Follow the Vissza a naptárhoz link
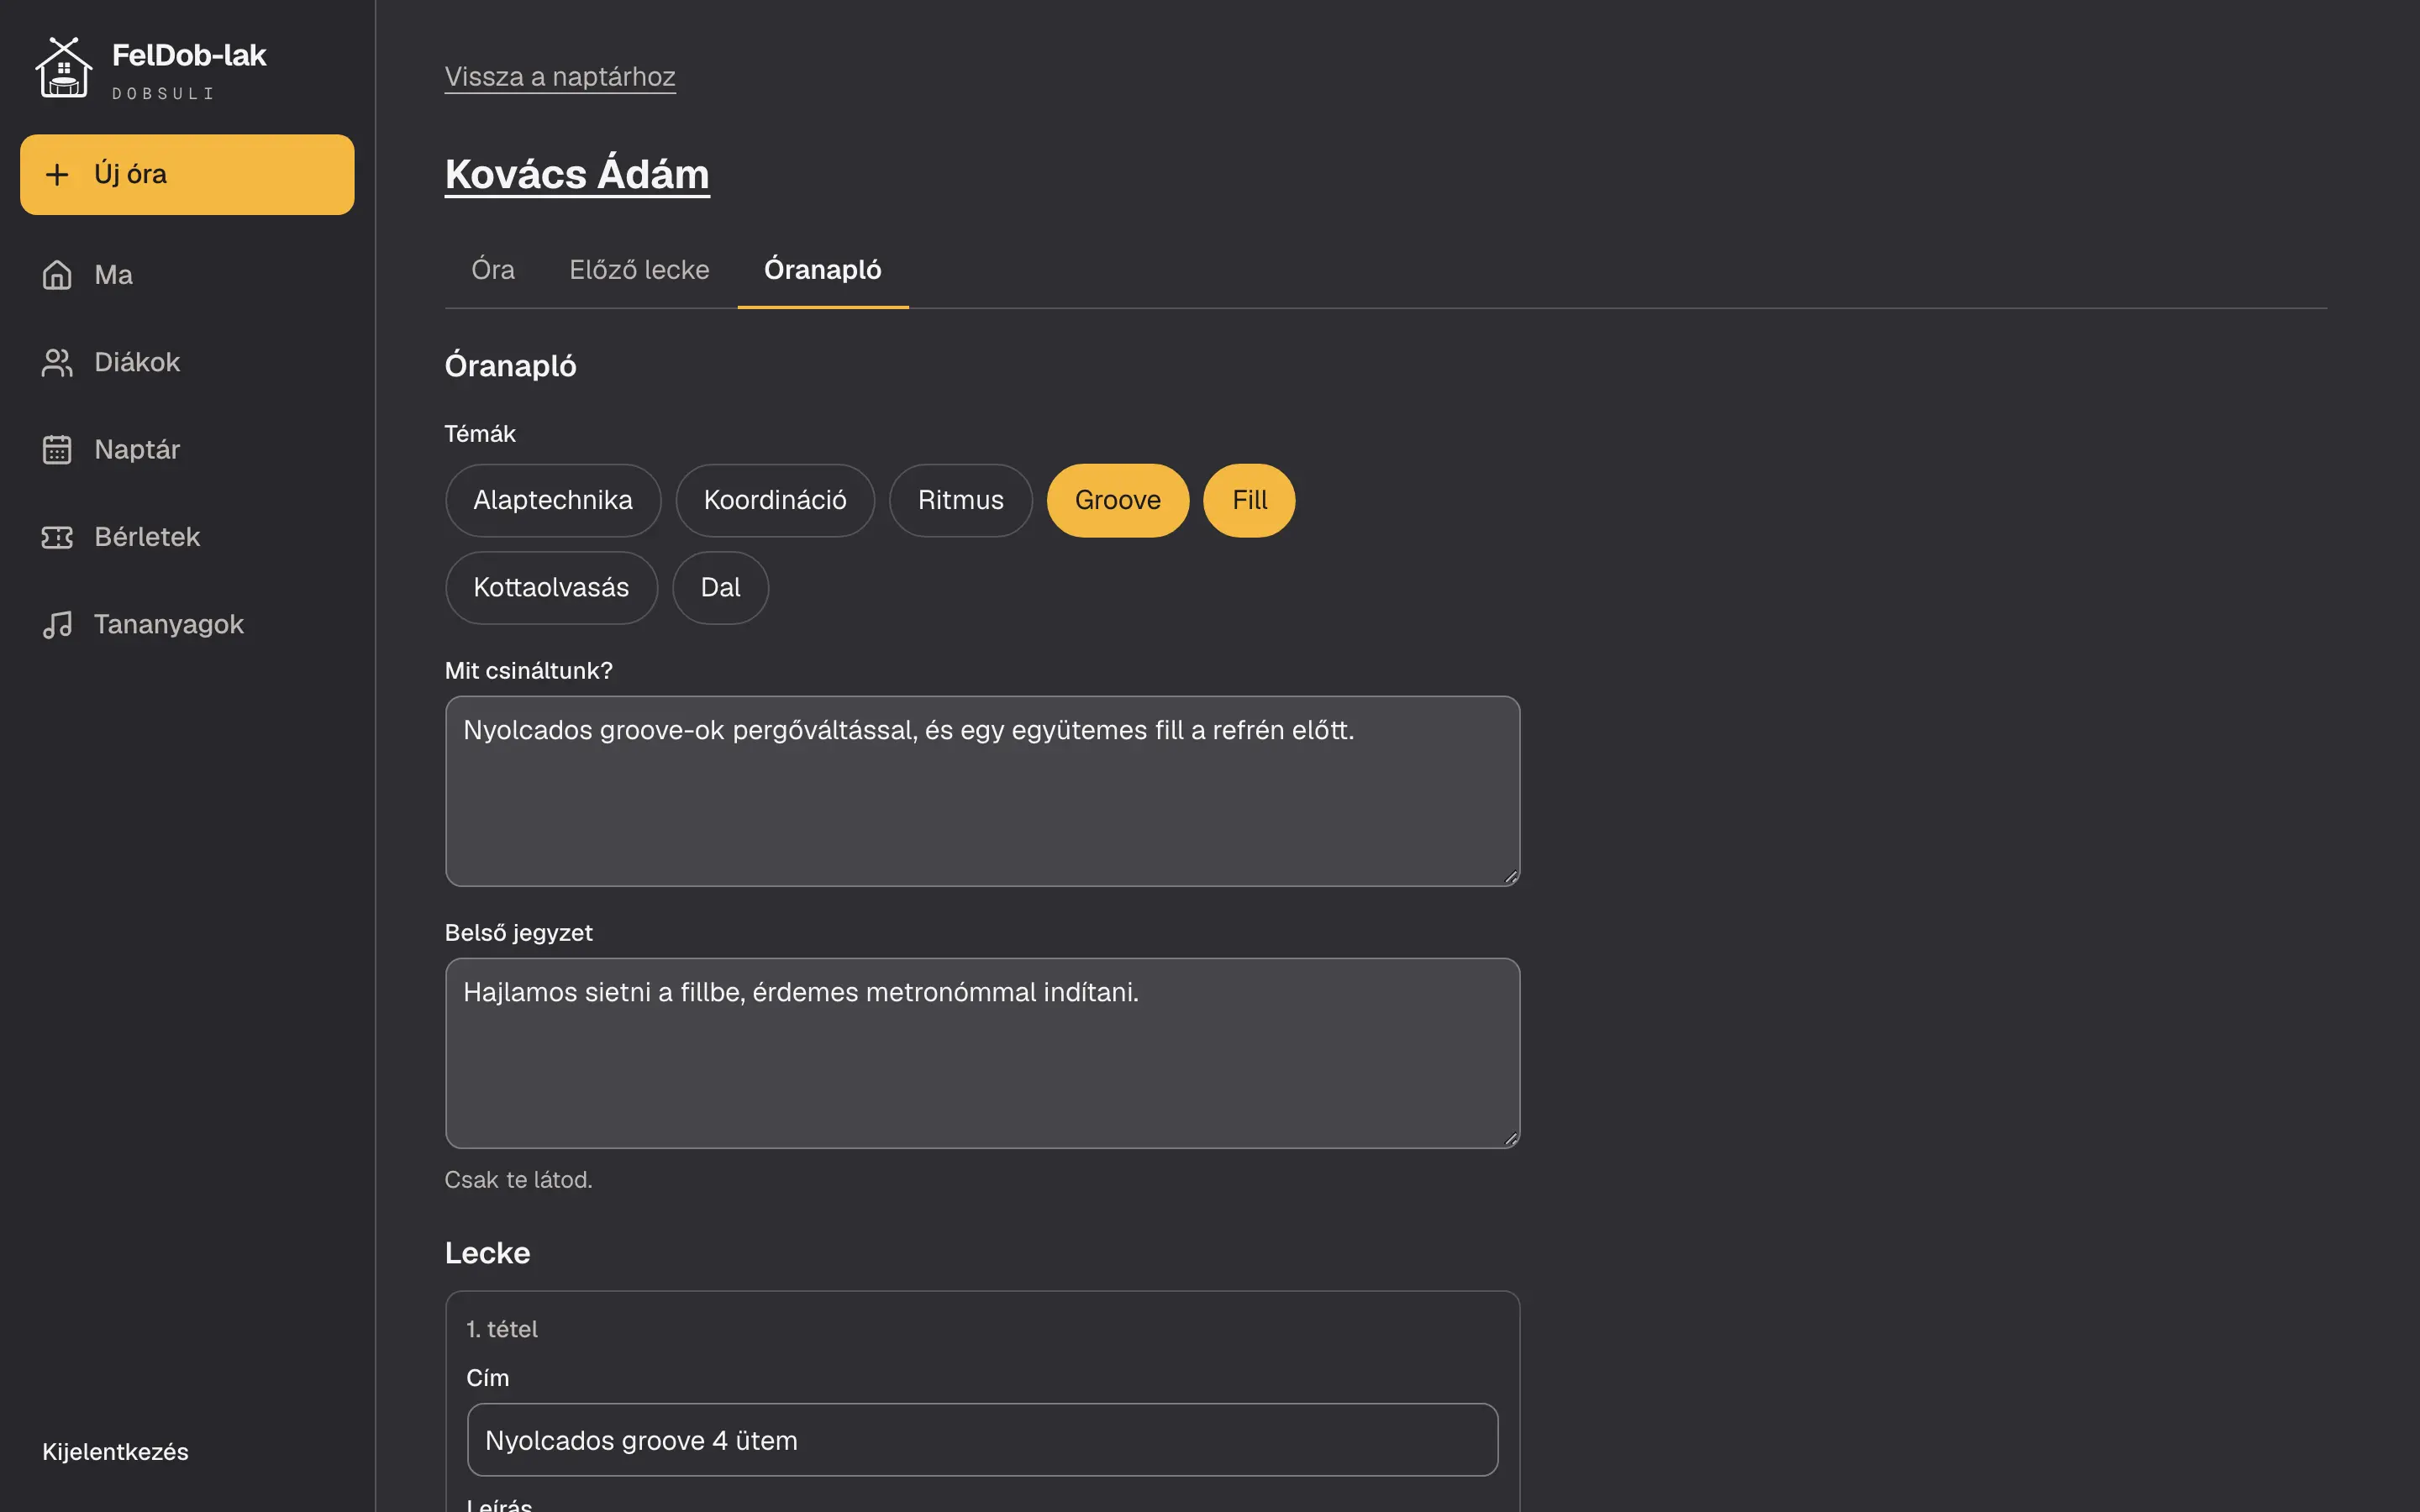The image size is (2420, 1512). pyautogui.click(x=560, y=77)
